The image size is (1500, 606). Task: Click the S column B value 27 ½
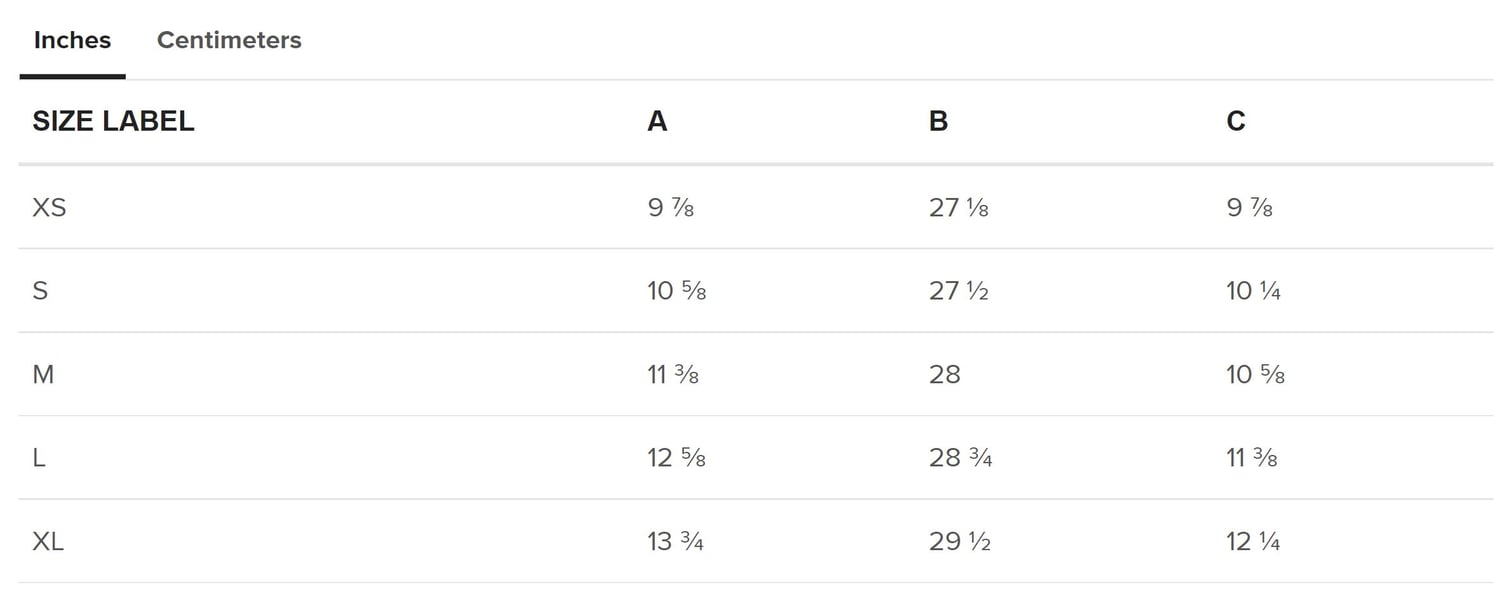(959, 291)
